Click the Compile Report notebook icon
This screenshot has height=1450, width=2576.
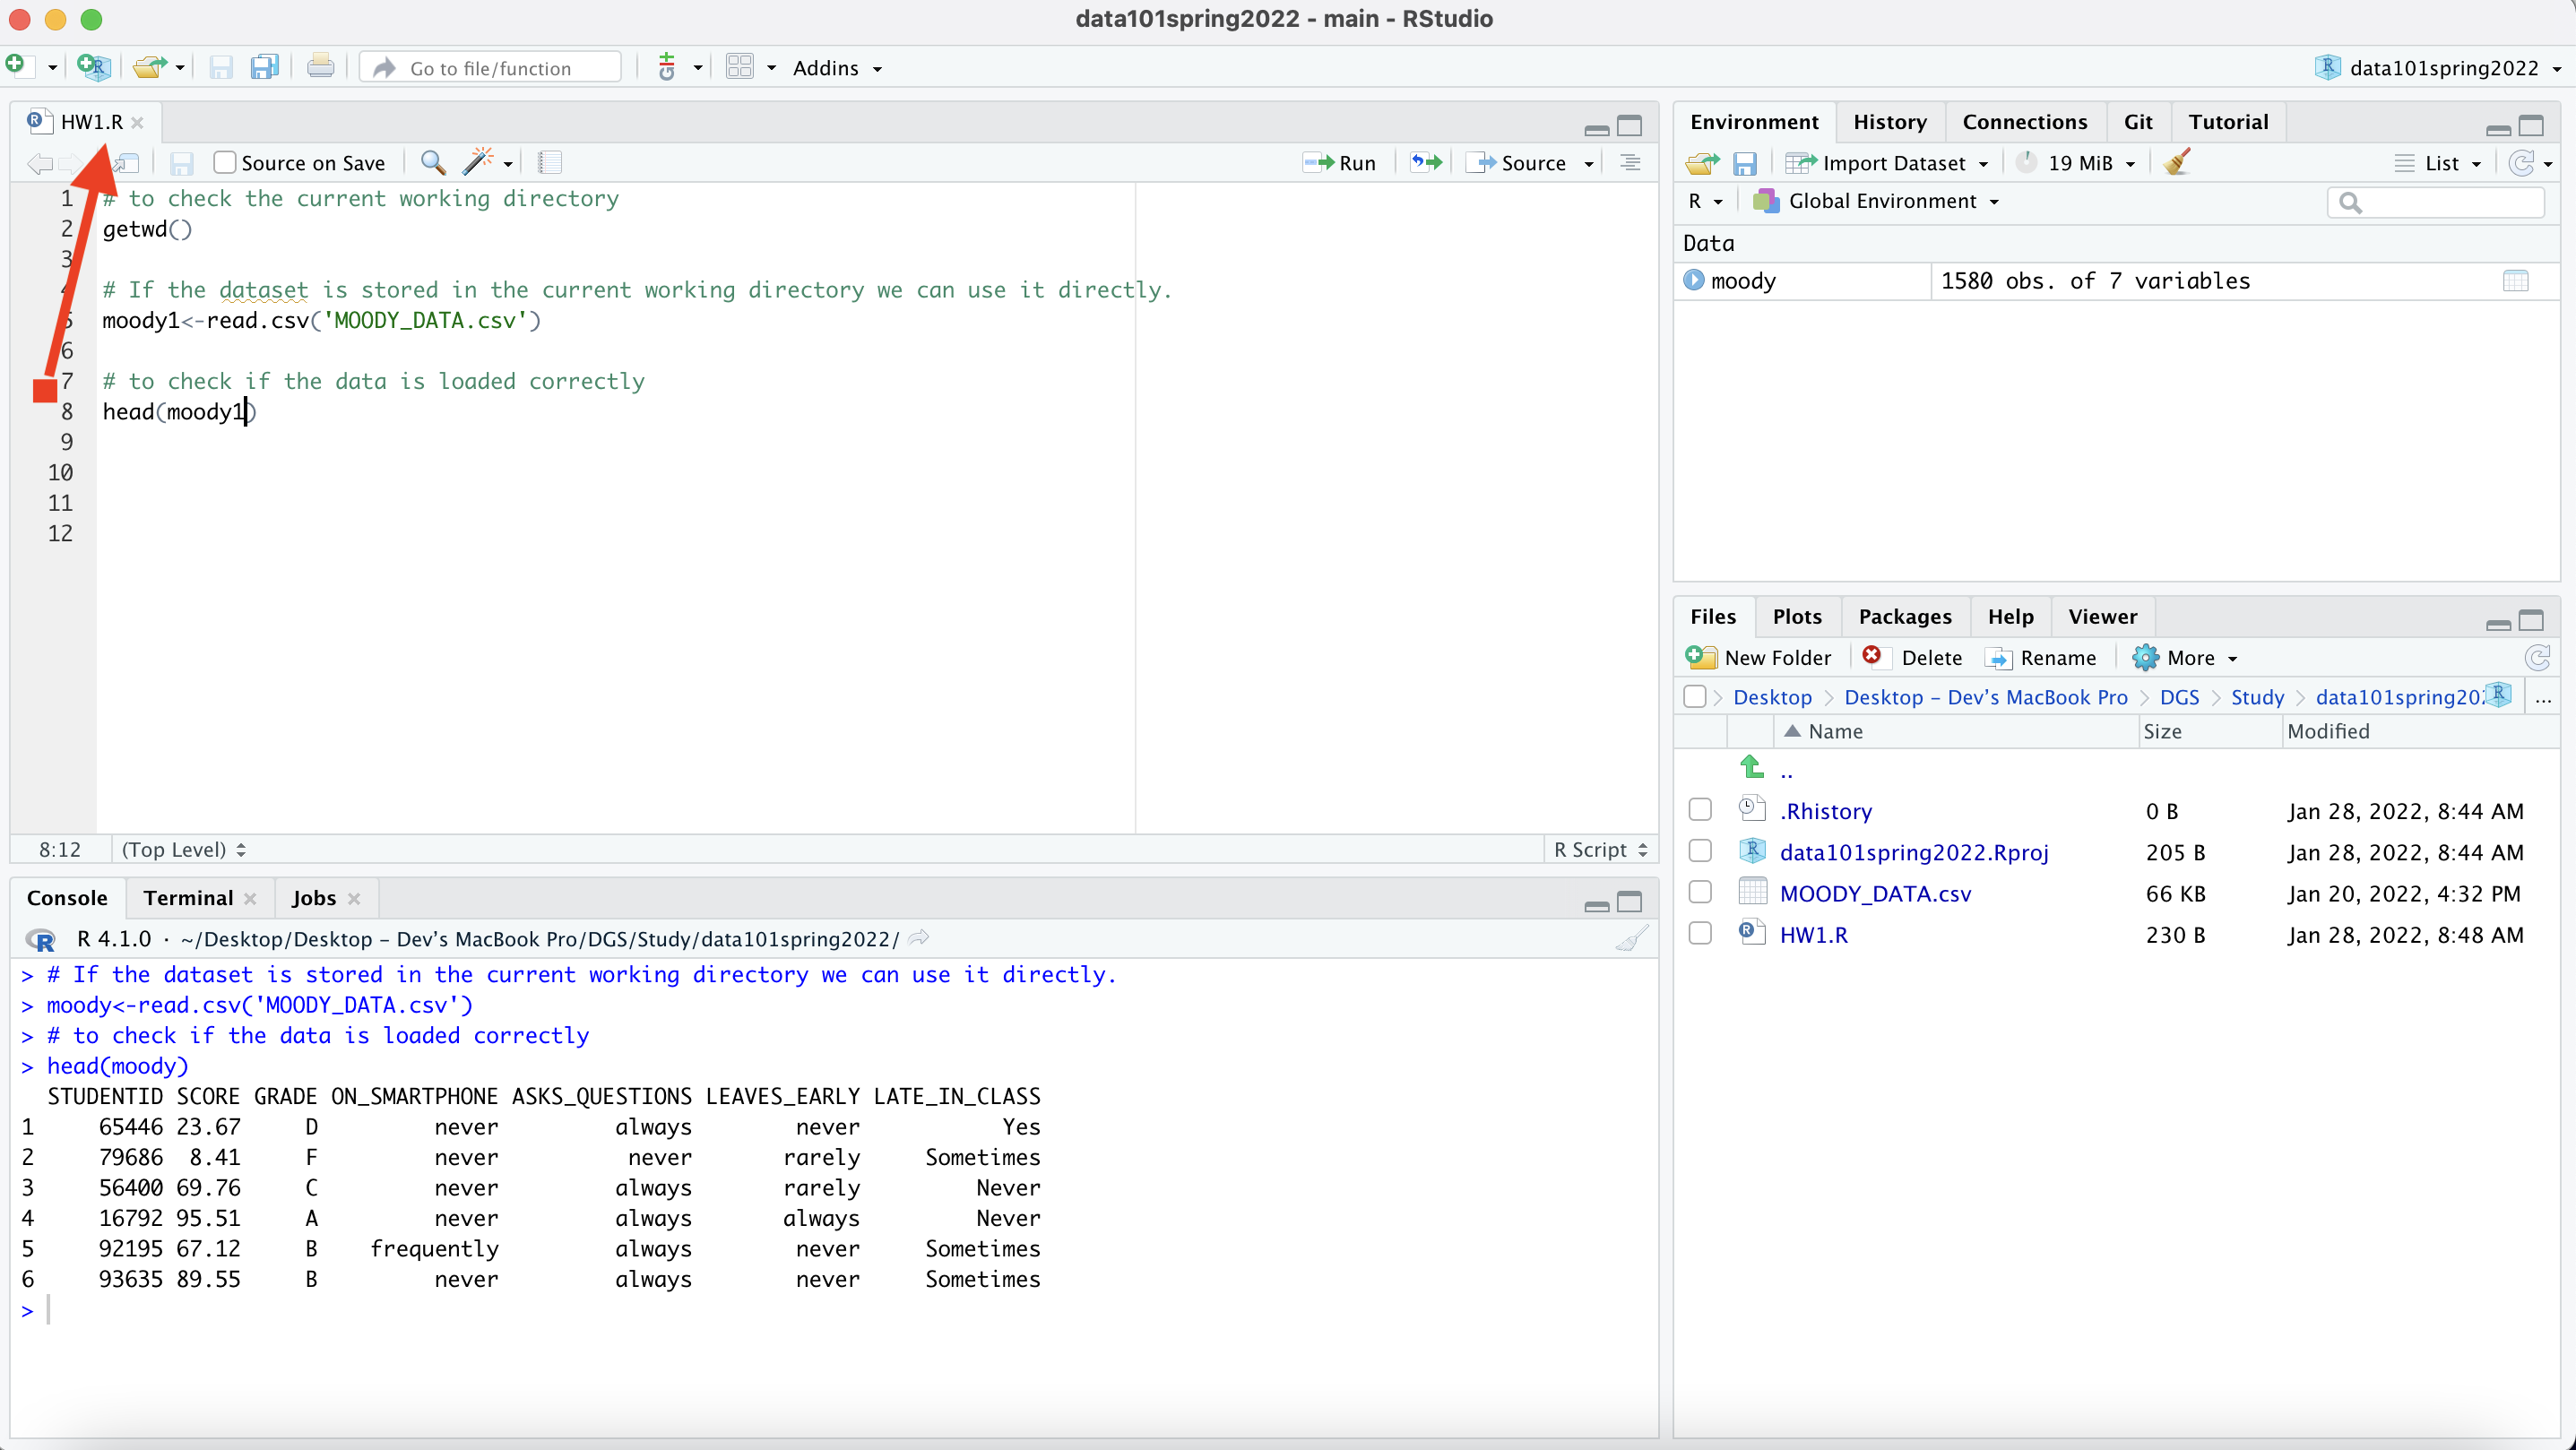(x=550, y=162)
